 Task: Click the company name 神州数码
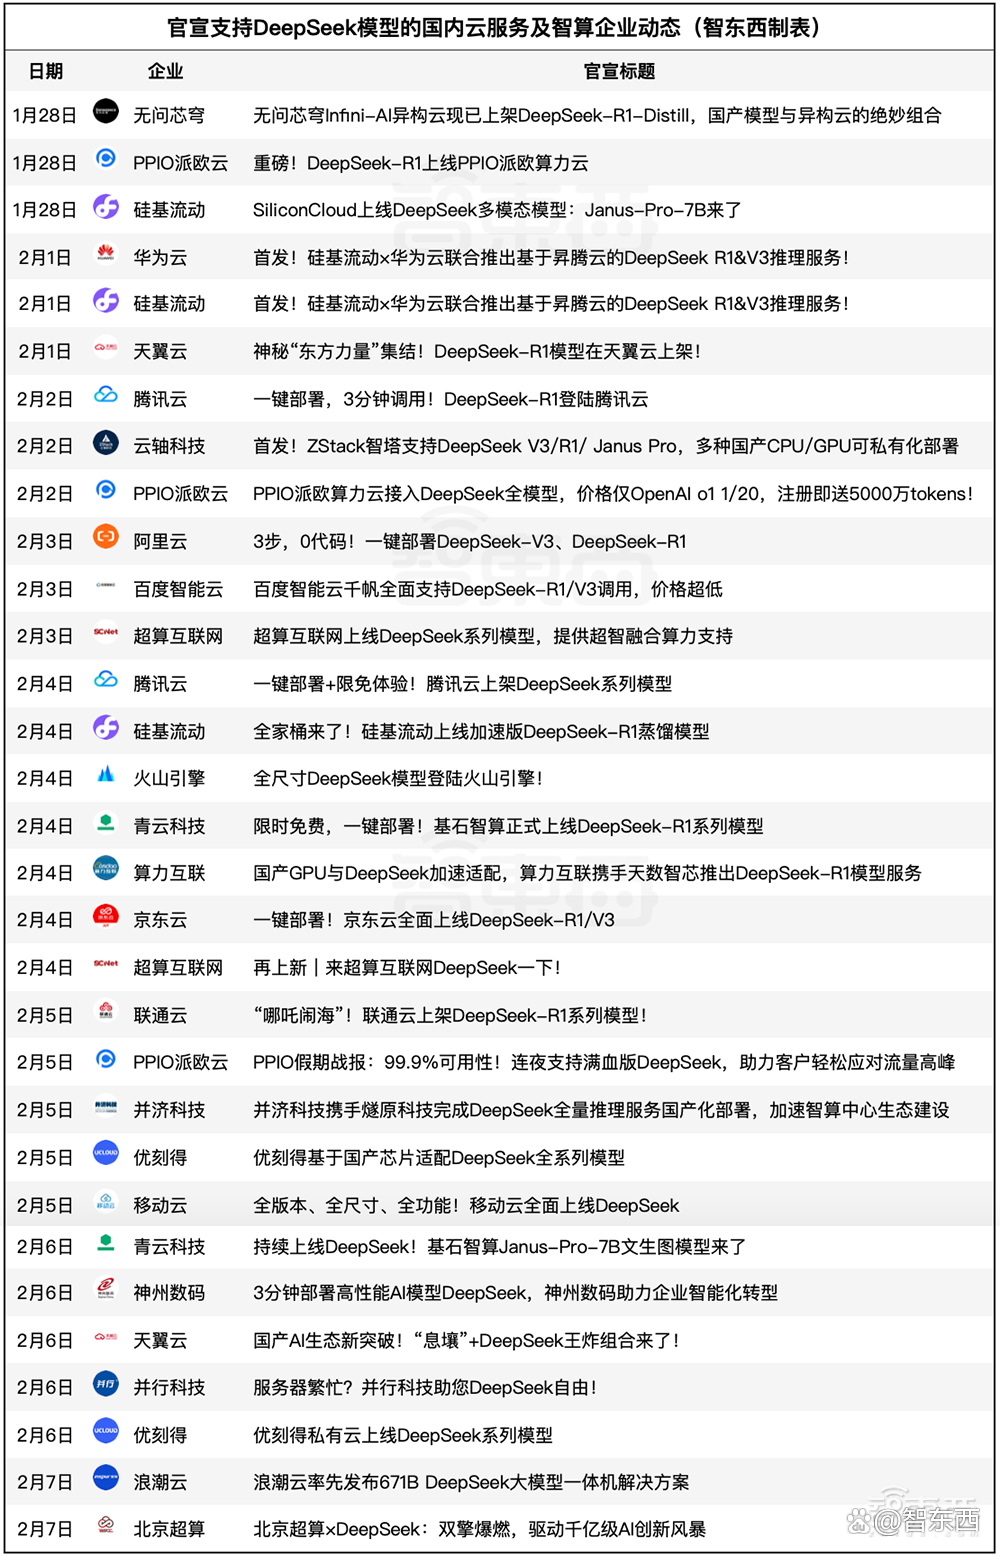point(169,1293)
